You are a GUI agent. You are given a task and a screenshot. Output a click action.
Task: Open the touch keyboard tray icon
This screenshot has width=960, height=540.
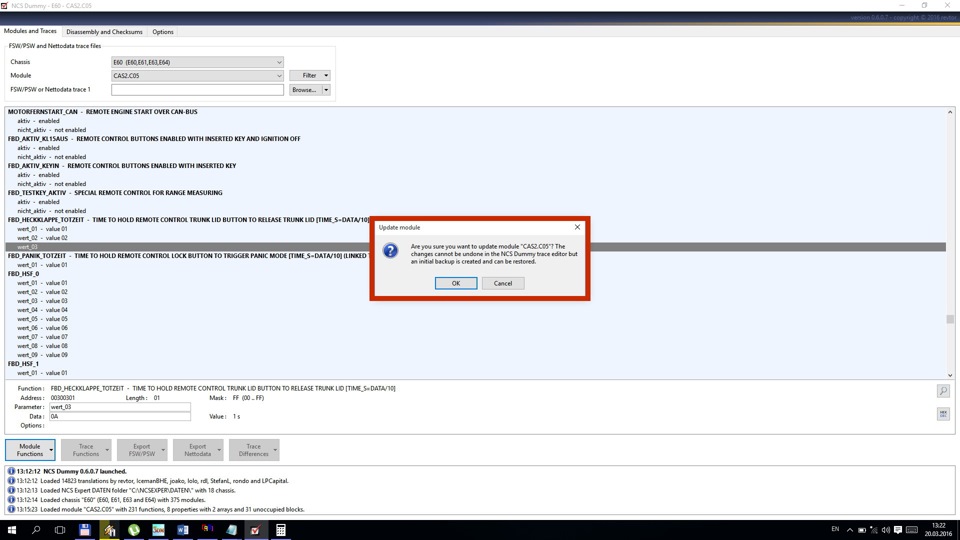912,530
